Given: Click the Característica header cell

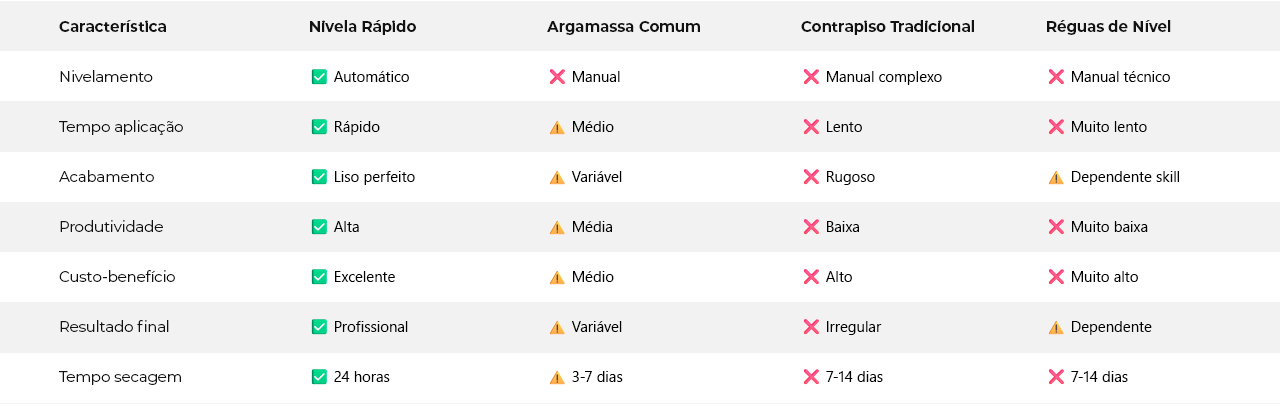Looking at the screenshot, I should pyautogui.click(x=113, y=27).
